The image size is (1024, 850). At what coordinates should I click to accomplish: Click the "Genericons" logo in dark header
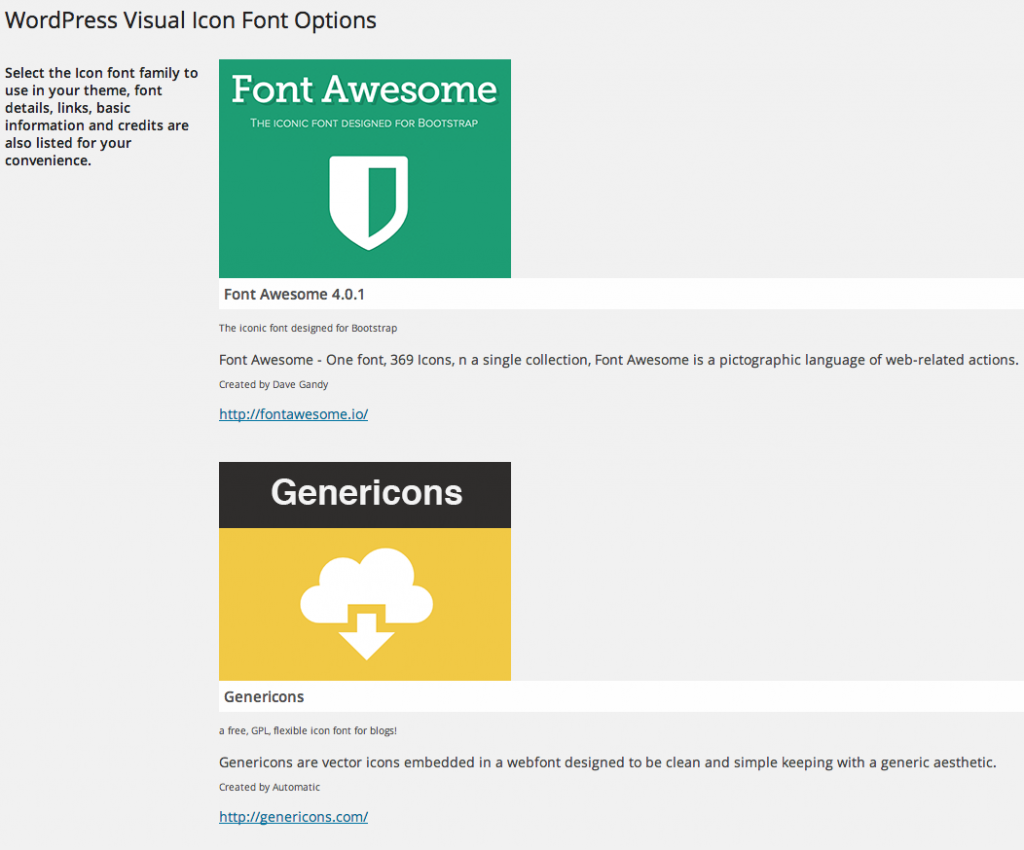point(366,493)
